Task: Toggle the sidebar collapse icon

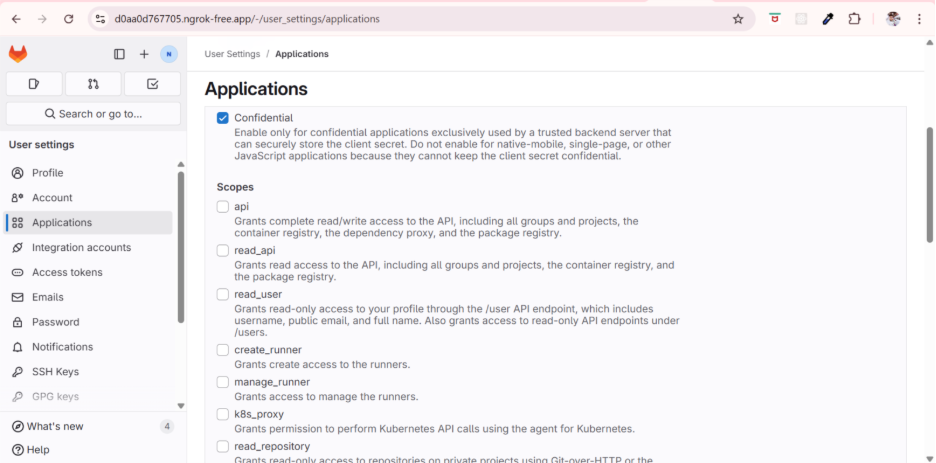Action: [x=119, y=54]
